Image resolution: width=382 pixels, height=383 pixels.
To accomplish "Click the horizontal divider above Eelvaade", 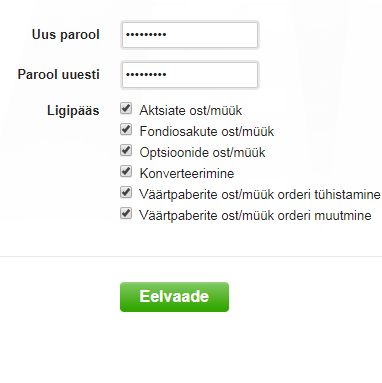I will pos(191,257).
